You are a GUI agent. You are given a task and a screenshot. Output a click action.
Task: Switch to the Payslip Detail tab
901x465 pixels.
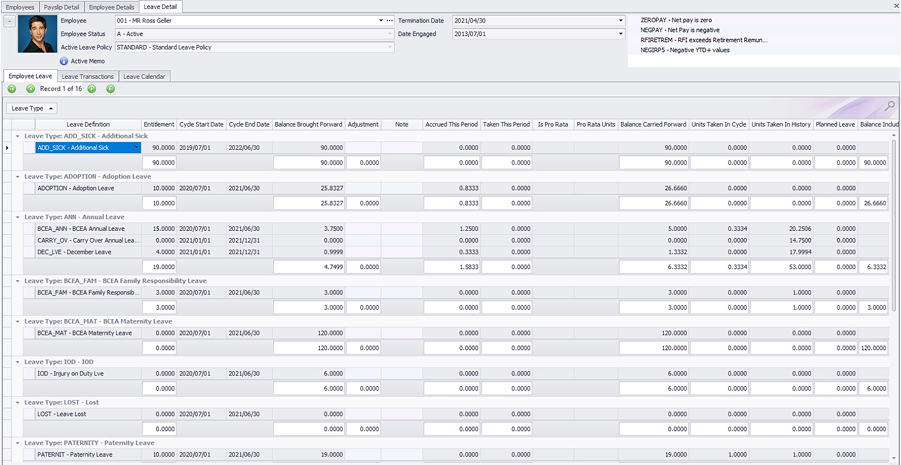click(61, 6)
